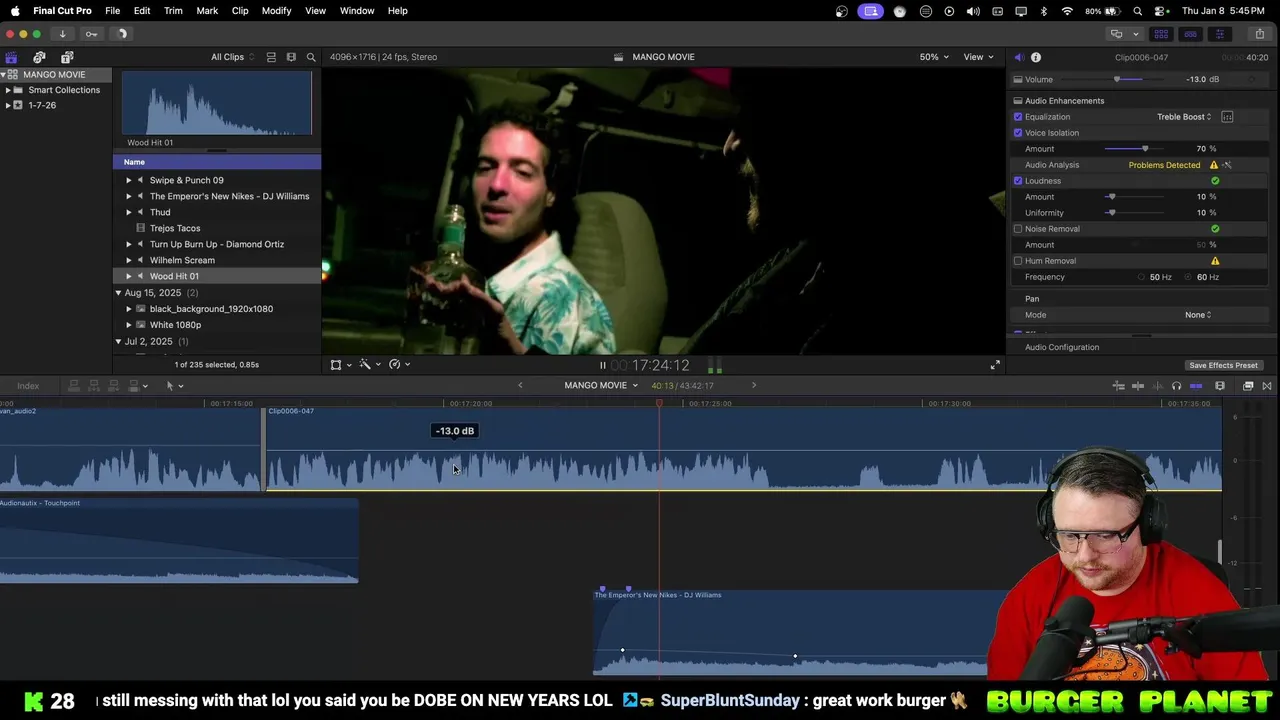Enable the Noise Removal checkbox
Image resolution: width=1280 pixels, height=720 pixels.
(1018, 229)
